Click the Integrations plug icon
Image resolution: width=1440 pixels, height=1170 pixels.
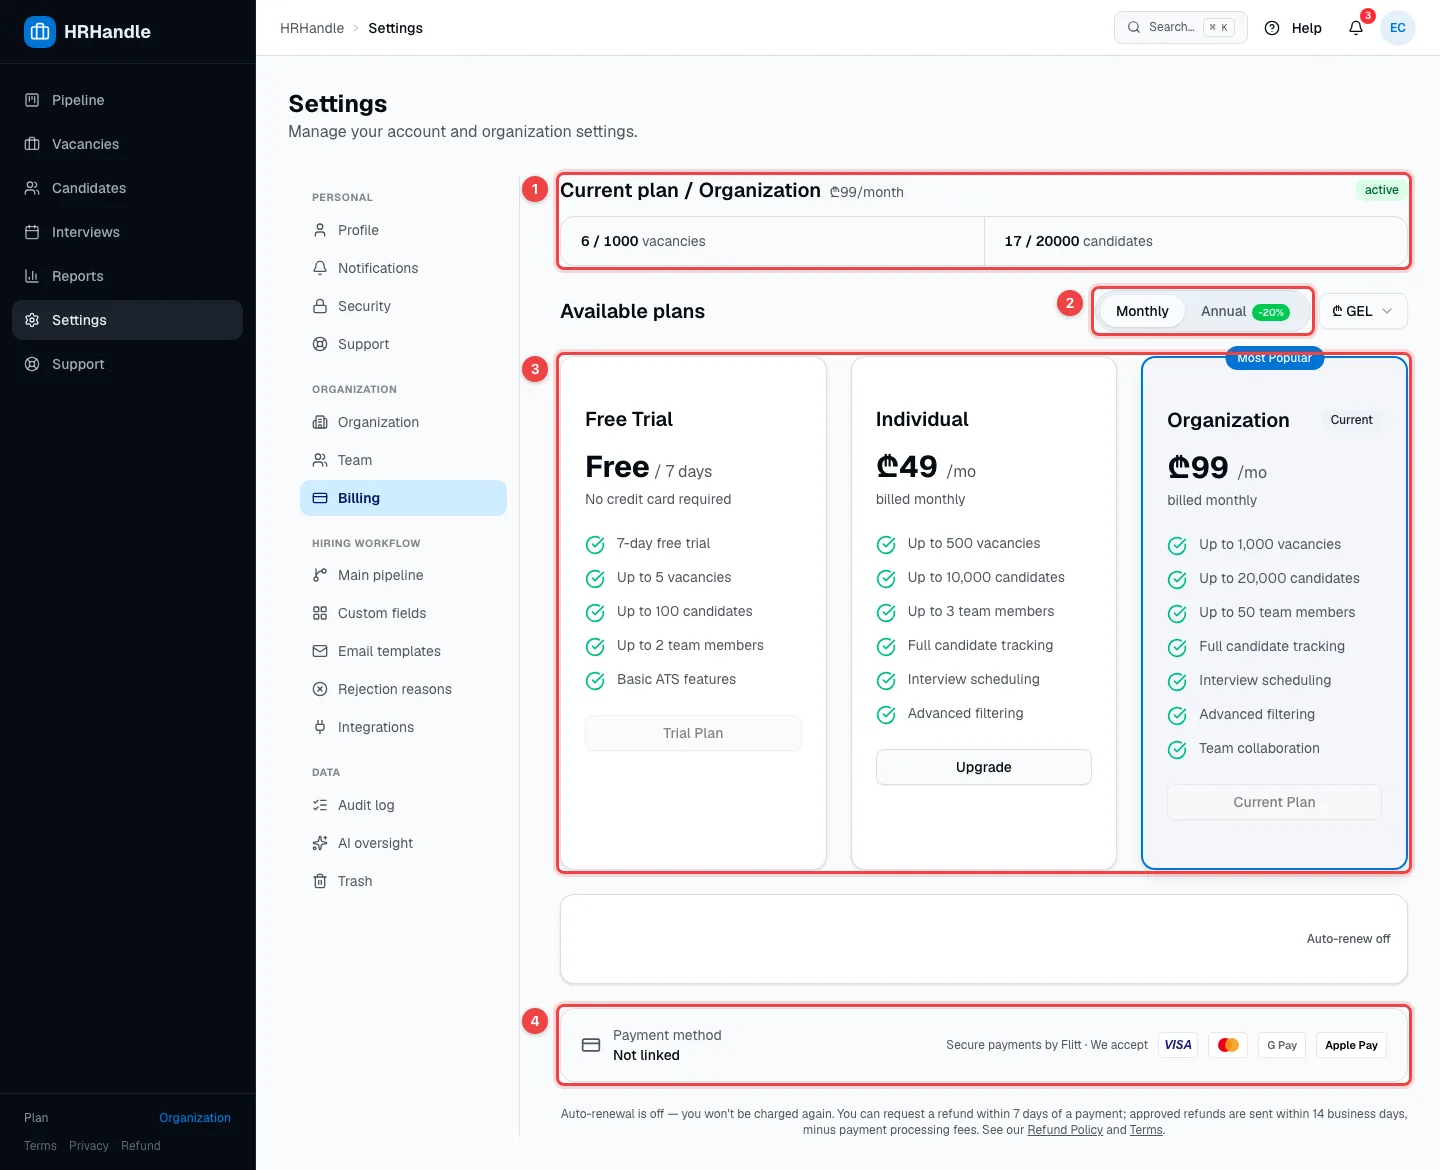320,727
